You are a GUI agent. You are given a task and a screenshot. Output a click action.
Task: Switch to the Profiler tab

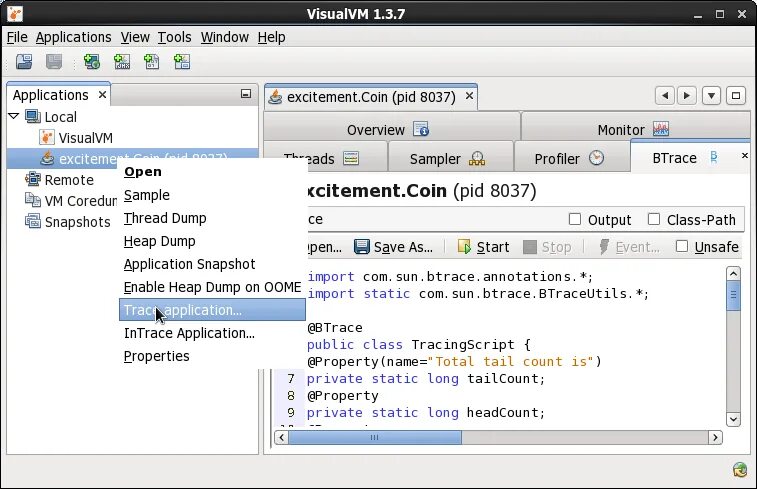[572, 157]
